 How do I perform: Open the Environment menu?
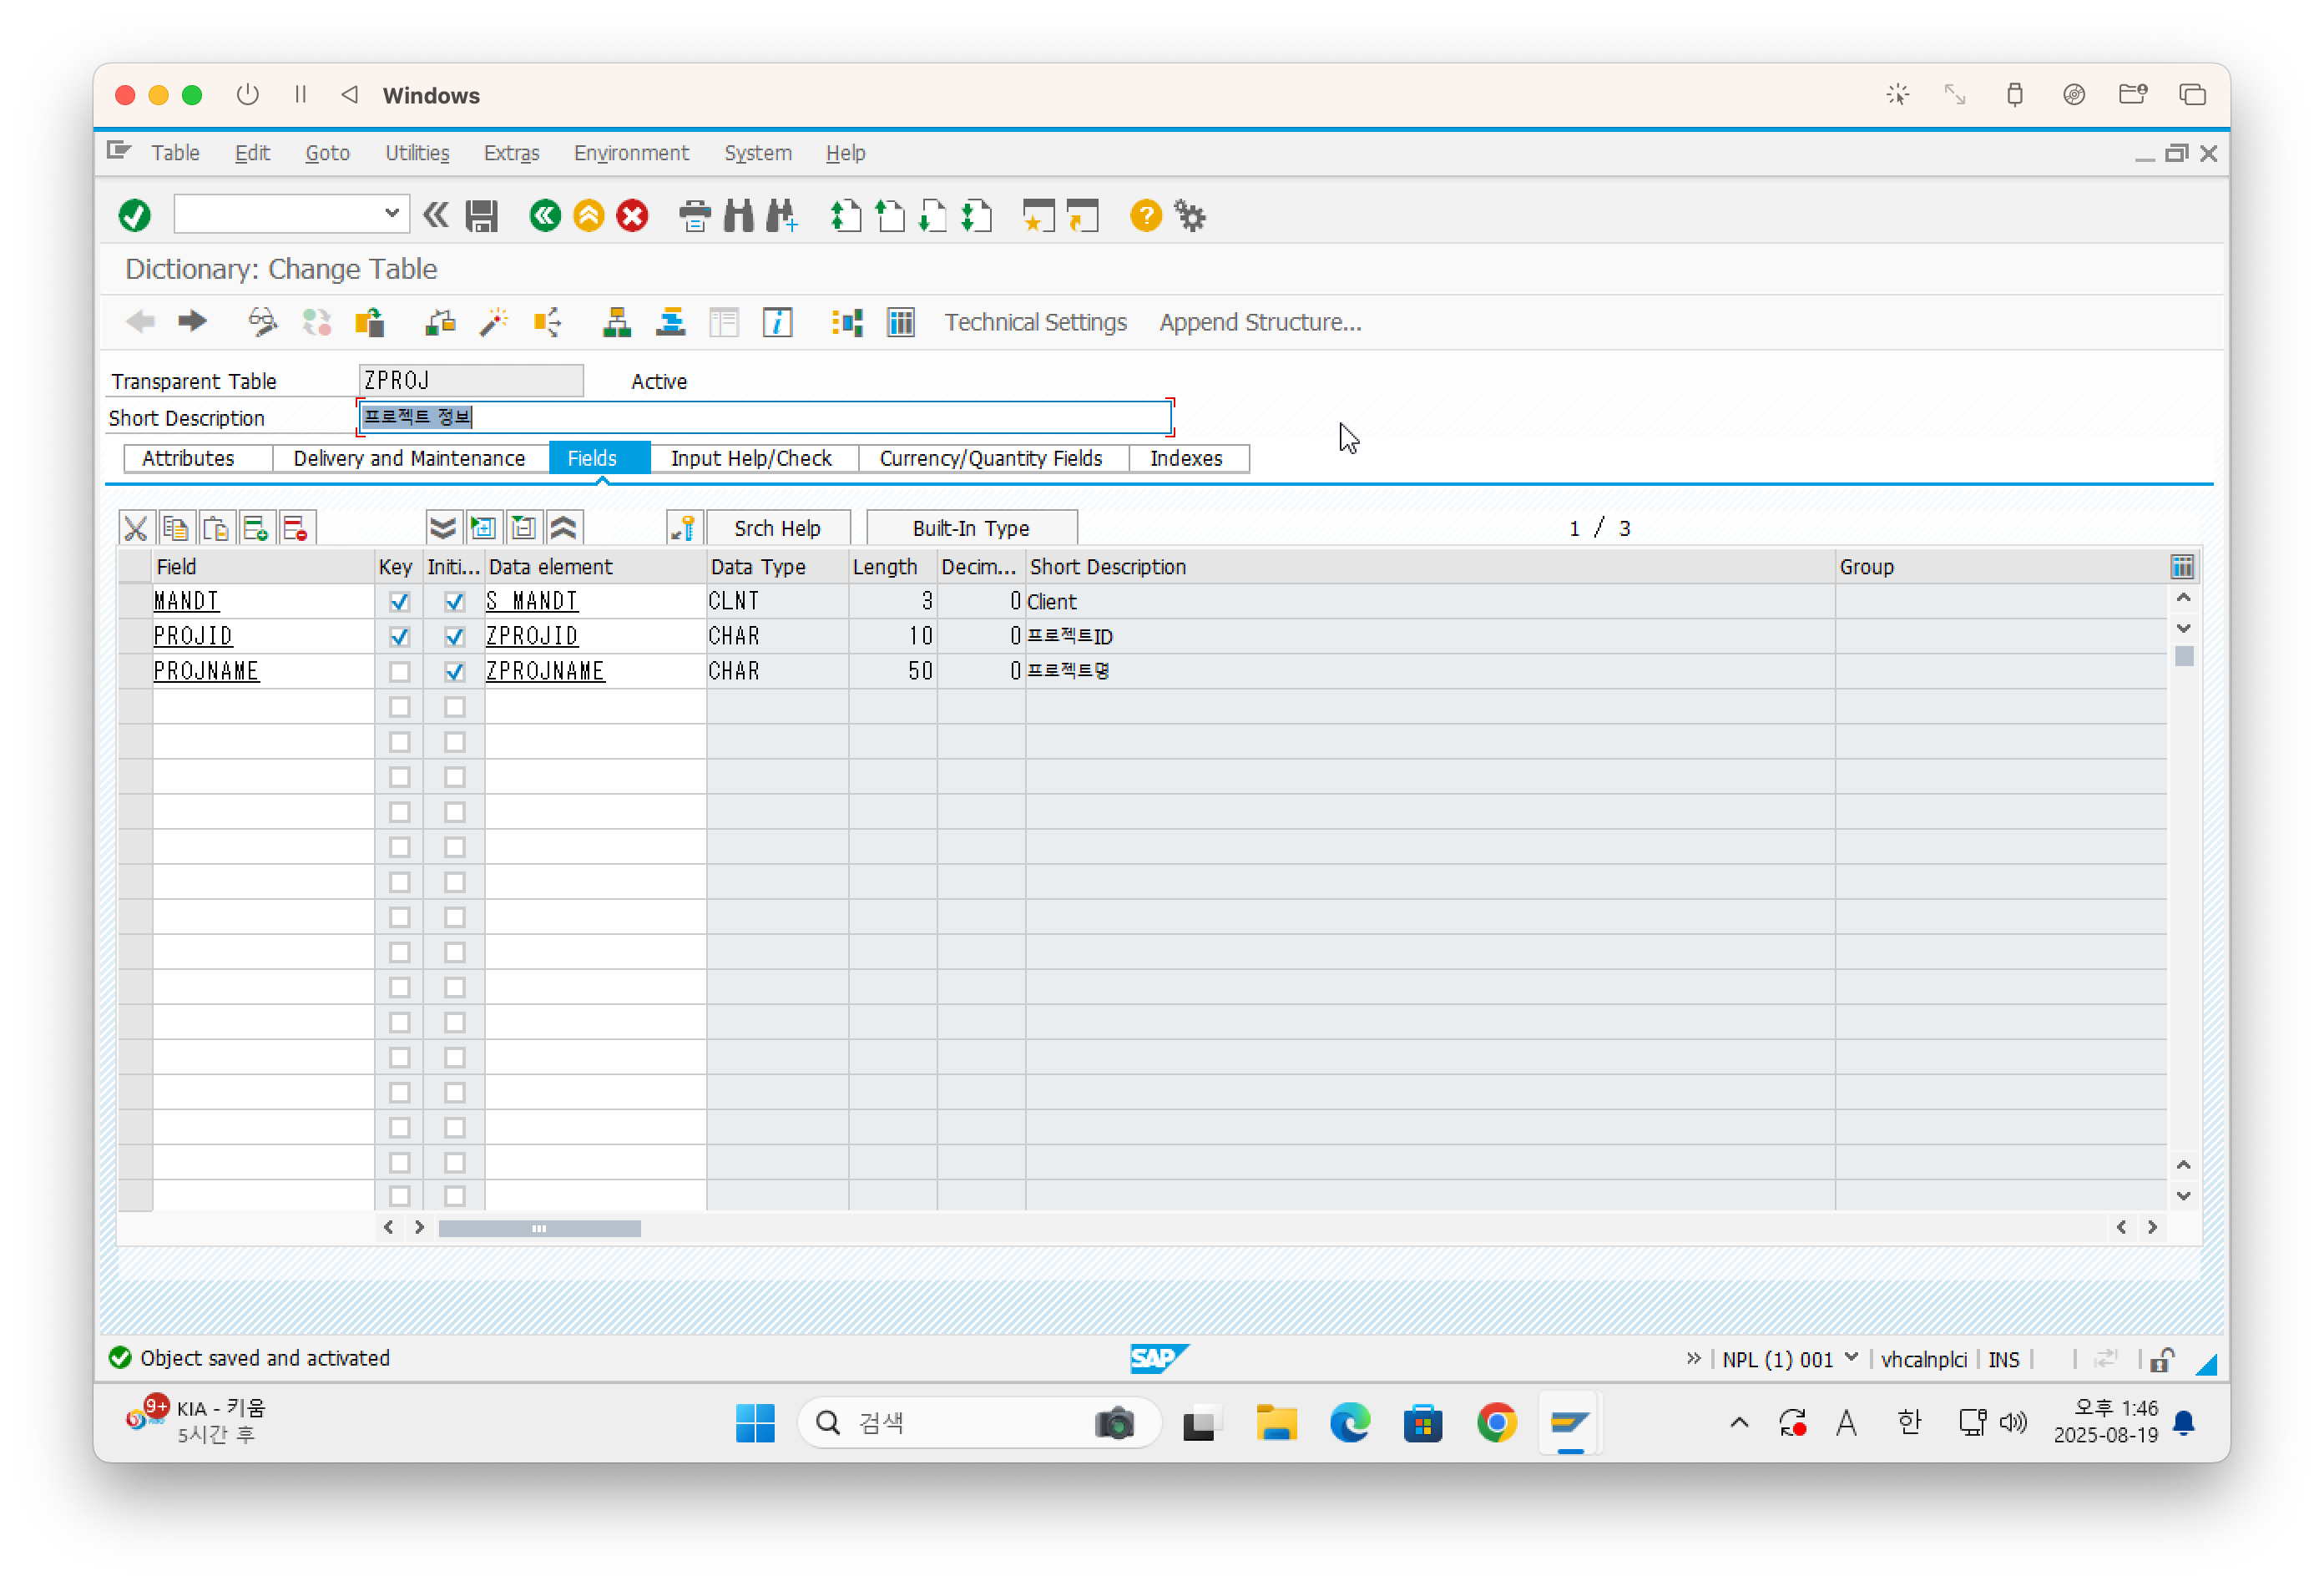(x=631, y=153)
